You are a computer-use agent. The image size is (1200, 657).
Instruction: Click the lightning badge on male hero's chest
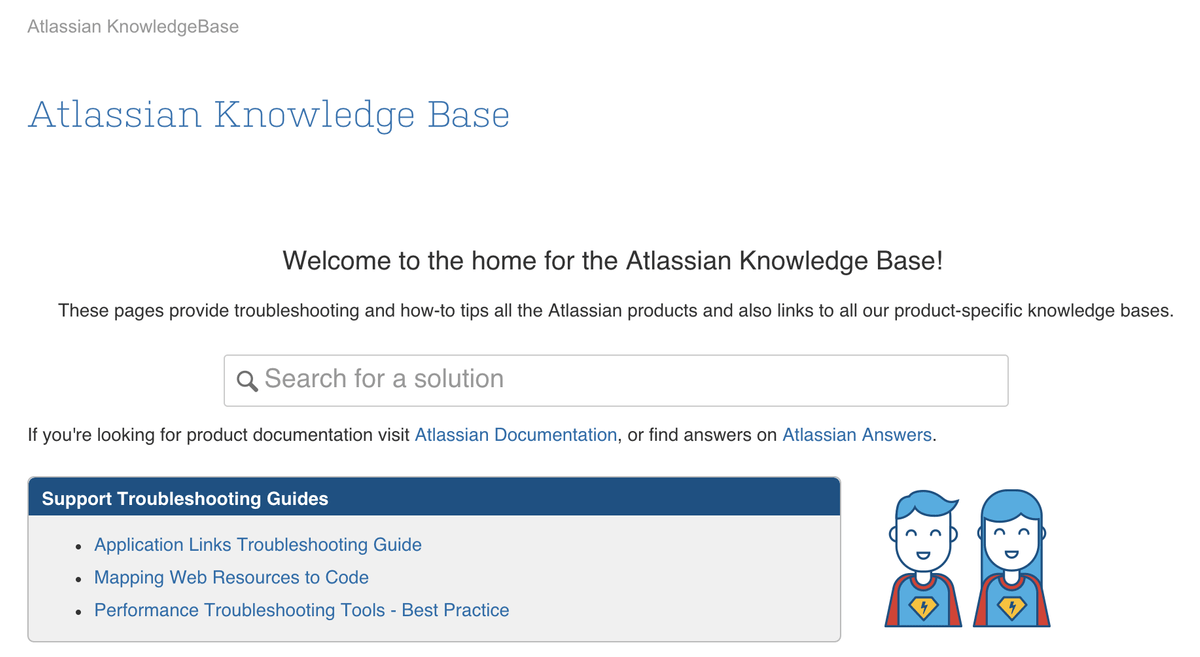point(922,607)
